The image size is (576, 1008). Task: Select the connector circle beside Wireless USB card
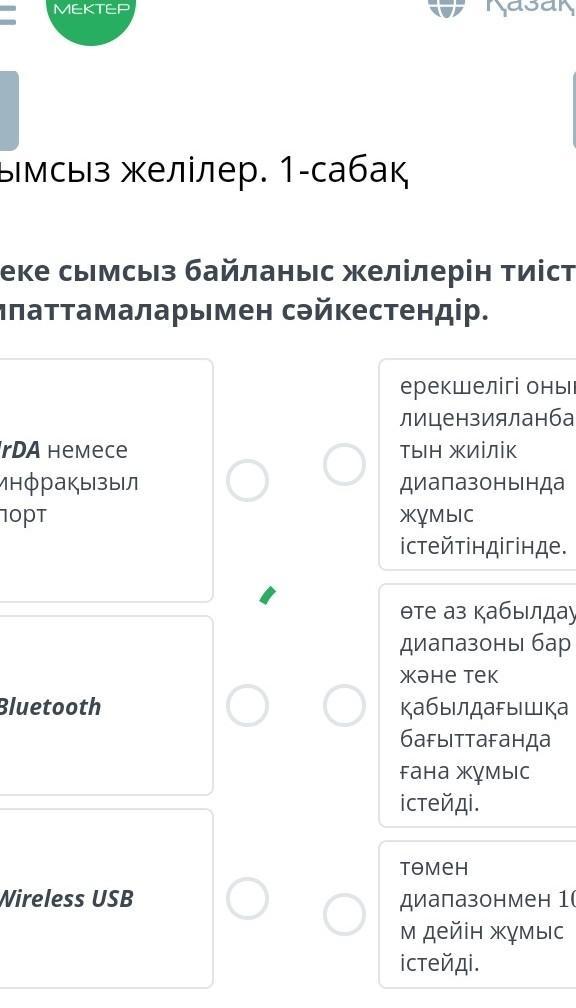pyautogui.click(x=247, y=898)
